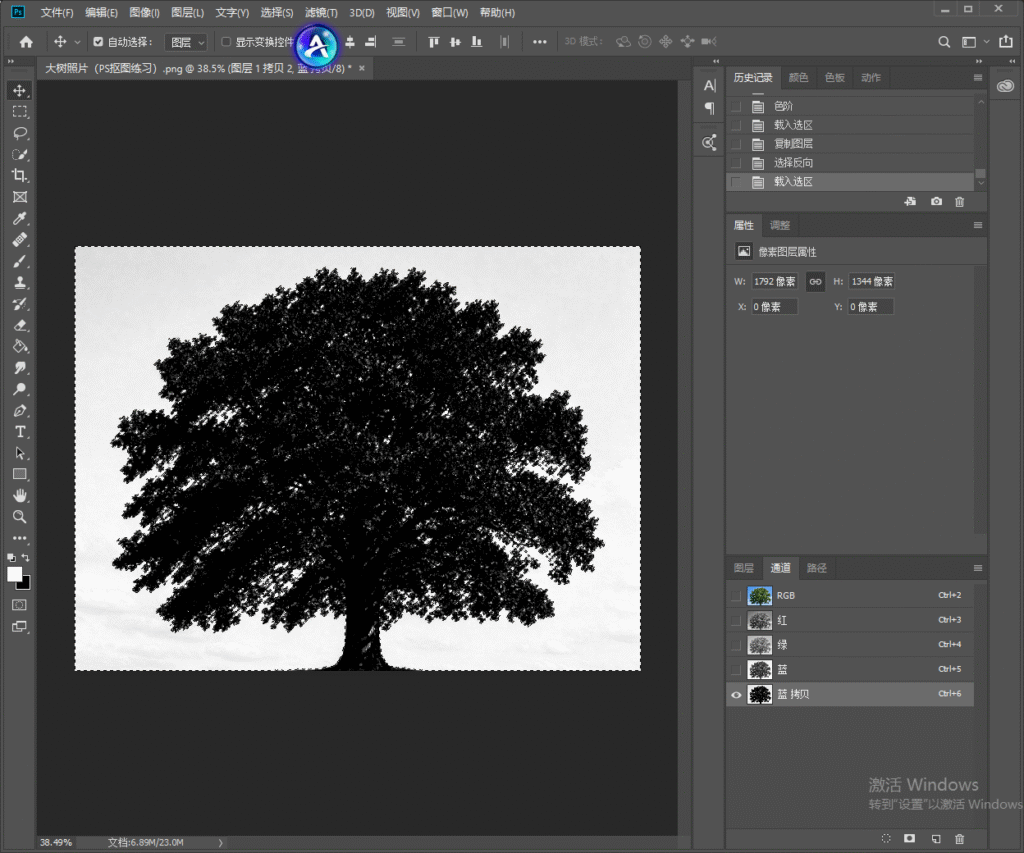Screen dimensions: 1024x853
Task: Click the foreground white color swatch
Action: tap(14, 574)
